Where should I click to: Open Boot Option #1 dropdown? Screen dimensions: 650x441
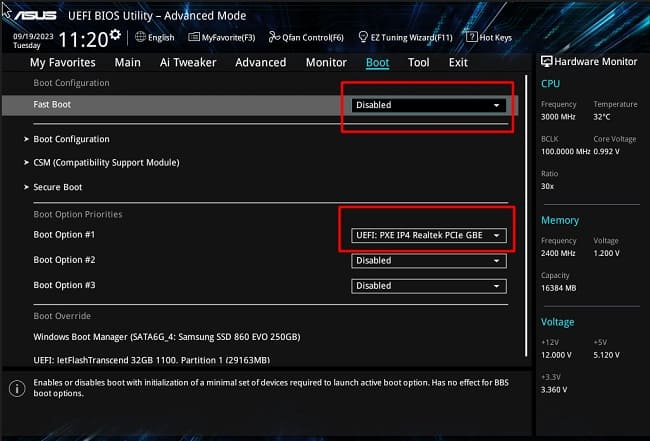(429, 235)
